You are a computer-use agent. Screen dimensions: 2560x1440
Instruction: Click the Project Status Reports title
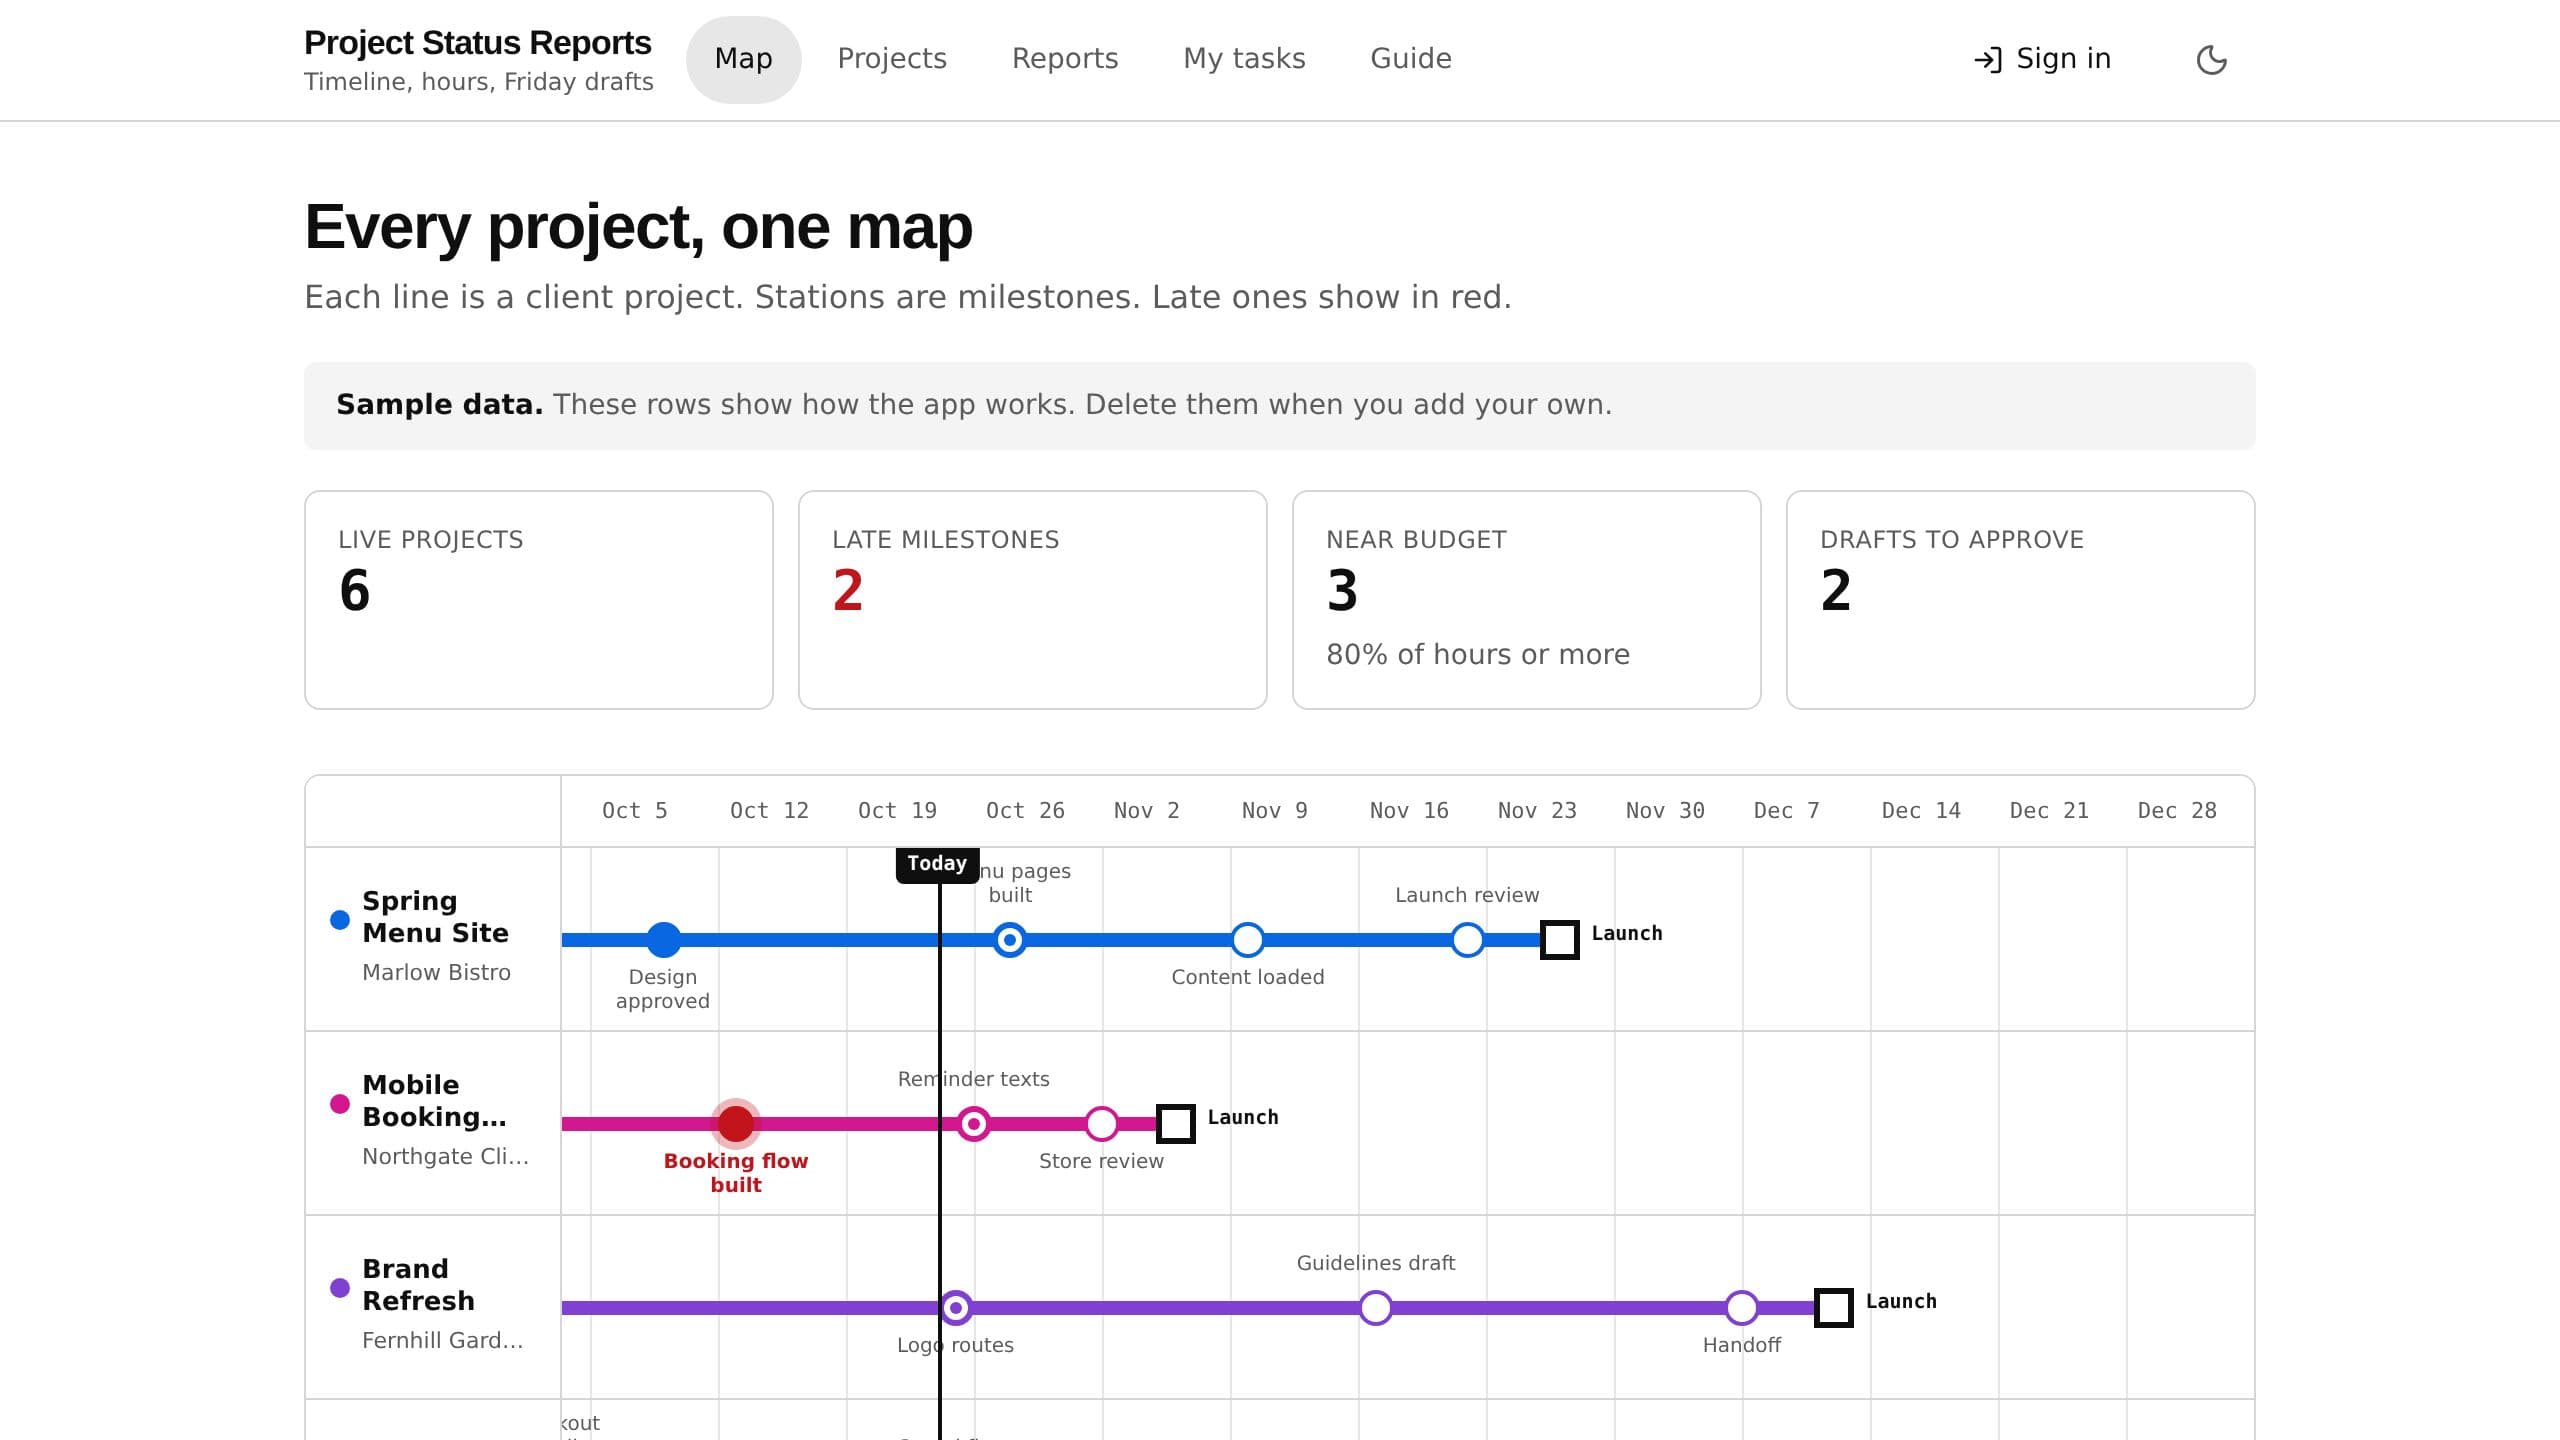click(x=477, y=43)
